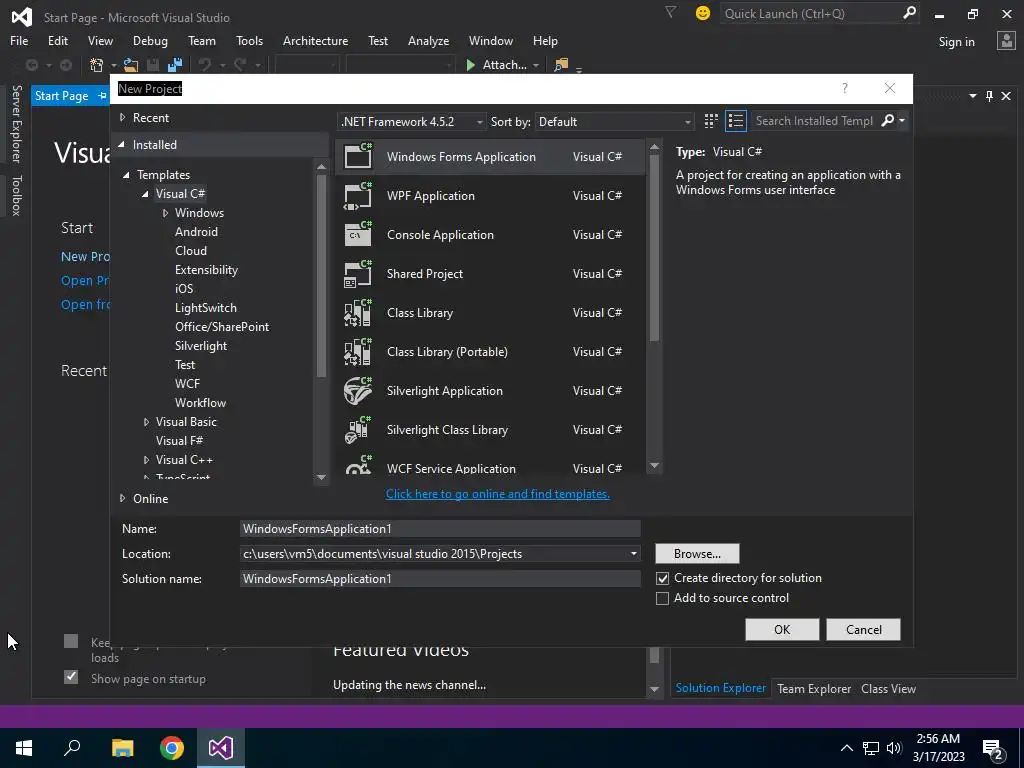Click the Windows Start button
1024x768 pixels.
coord(24,748)
